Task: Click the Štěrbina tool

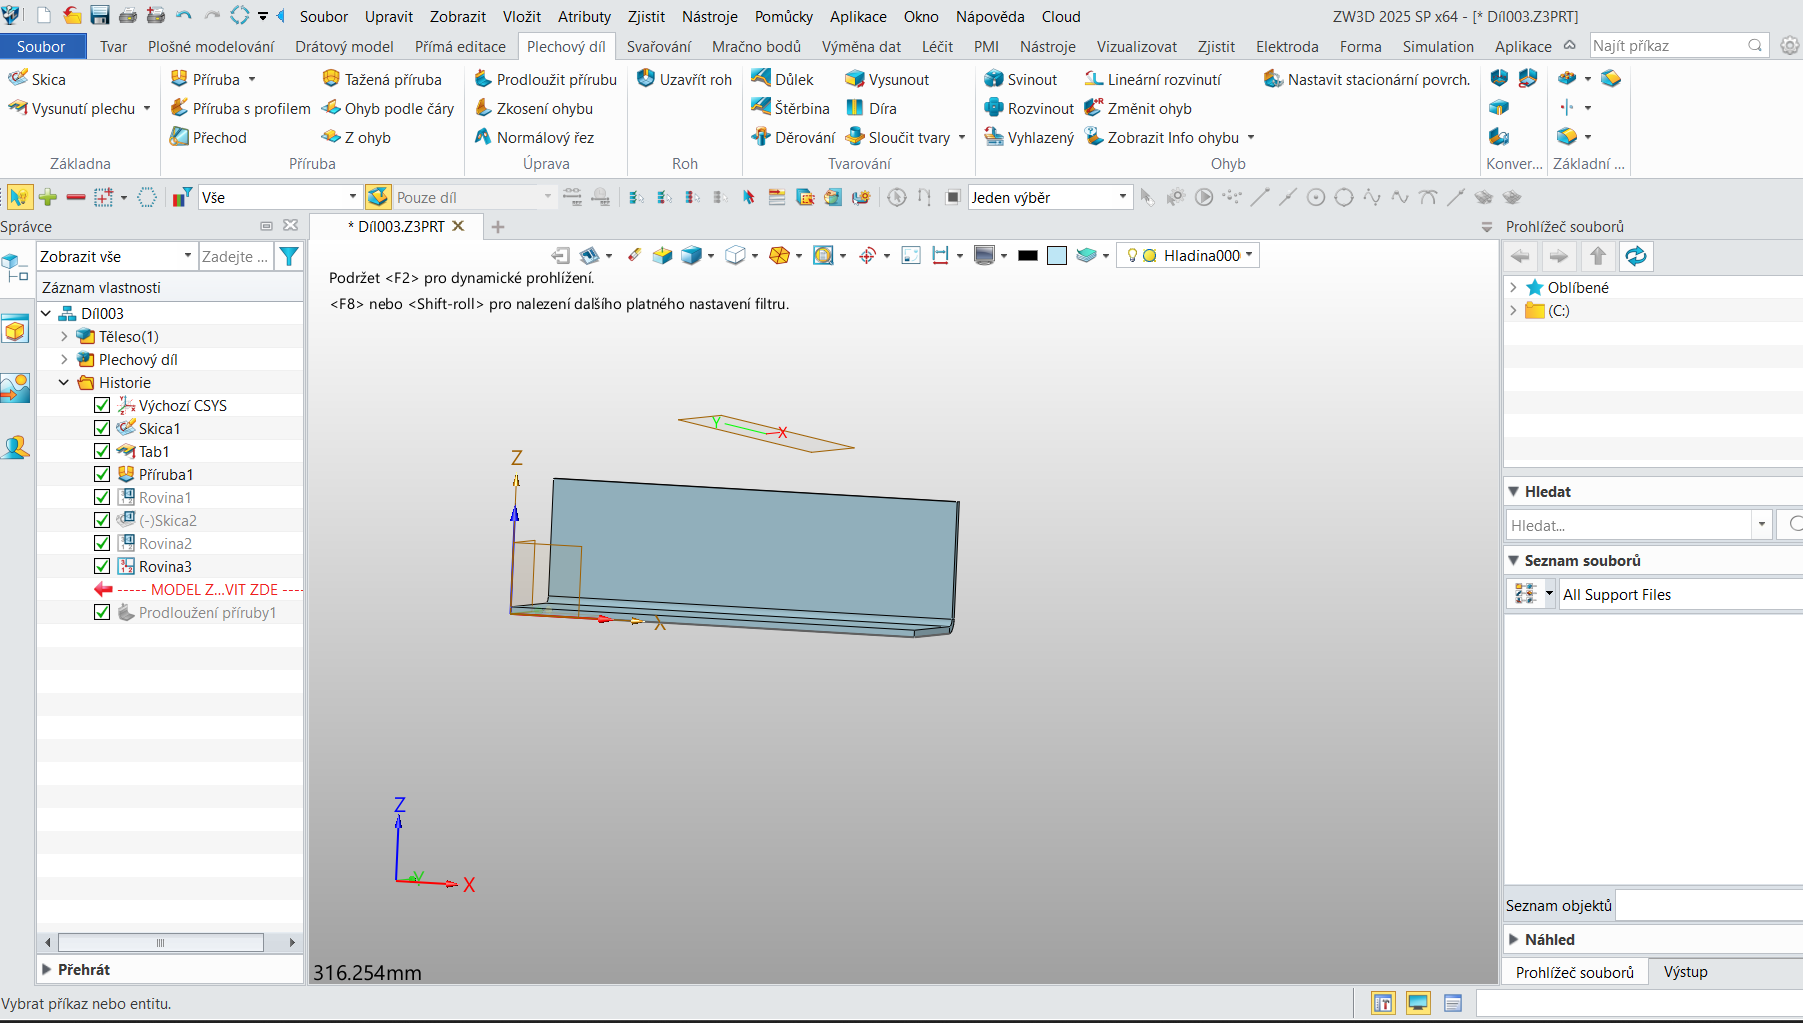Action: (x=790, y=108)
